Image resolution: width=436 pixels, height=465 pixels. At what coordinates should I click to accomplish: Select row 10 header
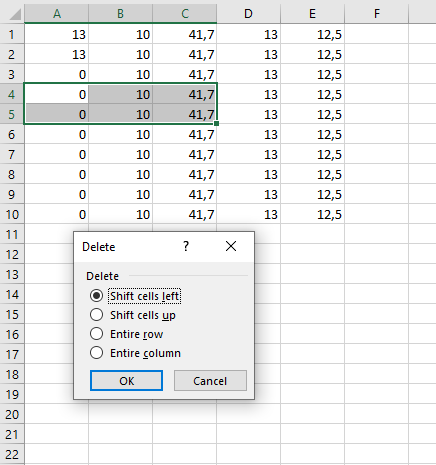12,214
